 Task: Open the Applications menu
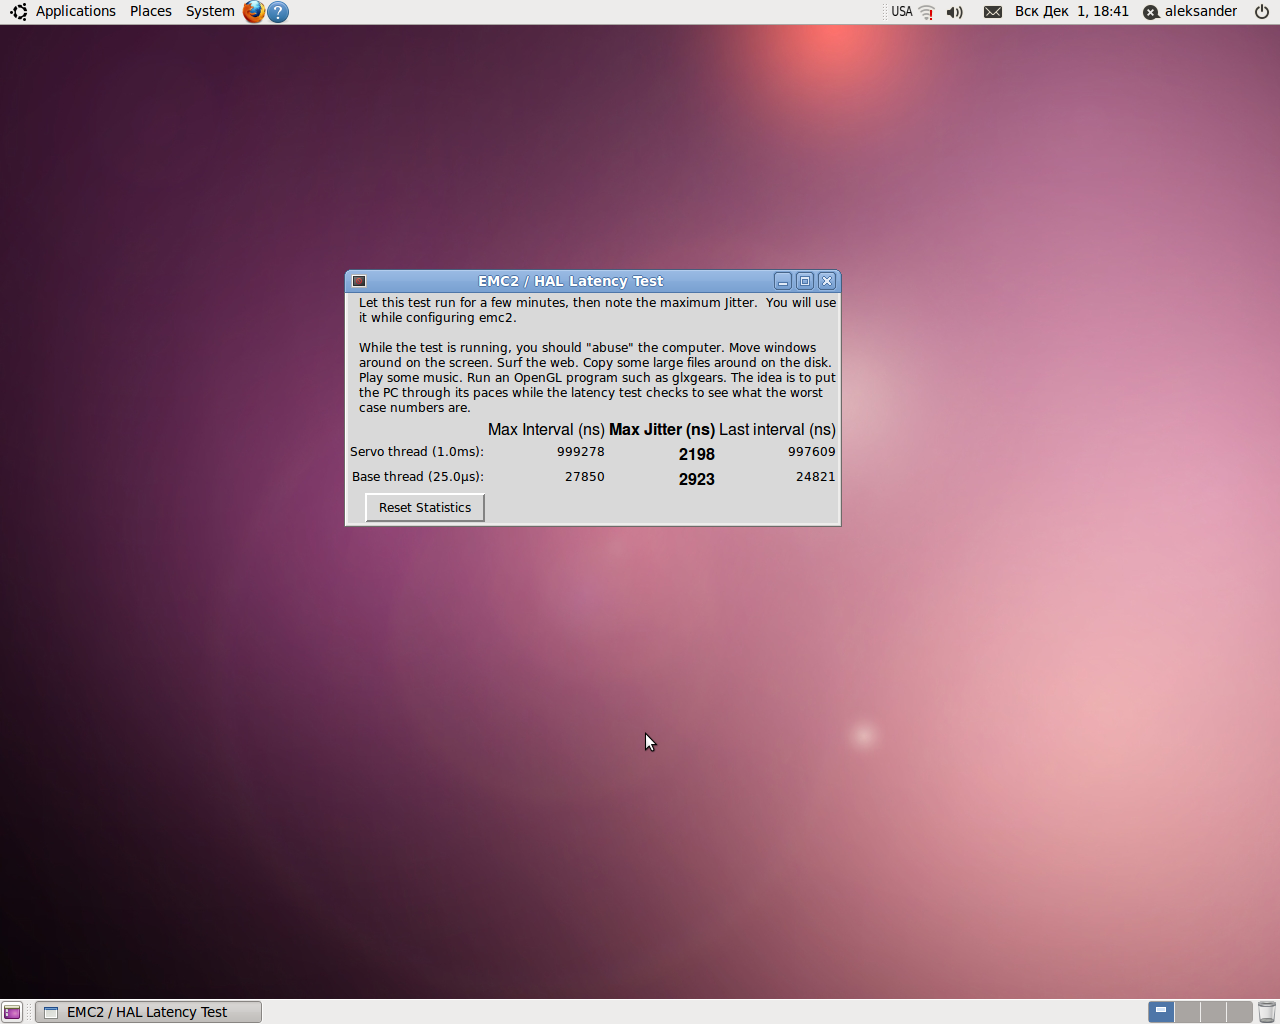coord(76,11)
